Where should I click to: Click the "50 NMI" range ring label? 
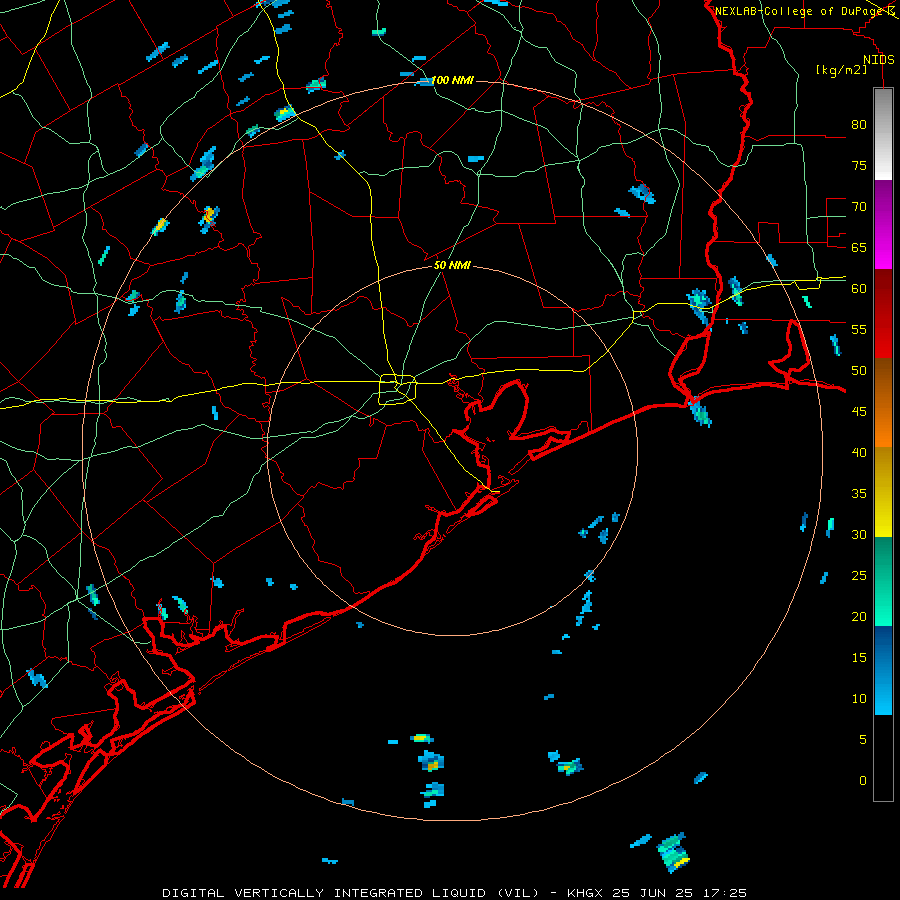pyautogui.click(x=452, y=265)
